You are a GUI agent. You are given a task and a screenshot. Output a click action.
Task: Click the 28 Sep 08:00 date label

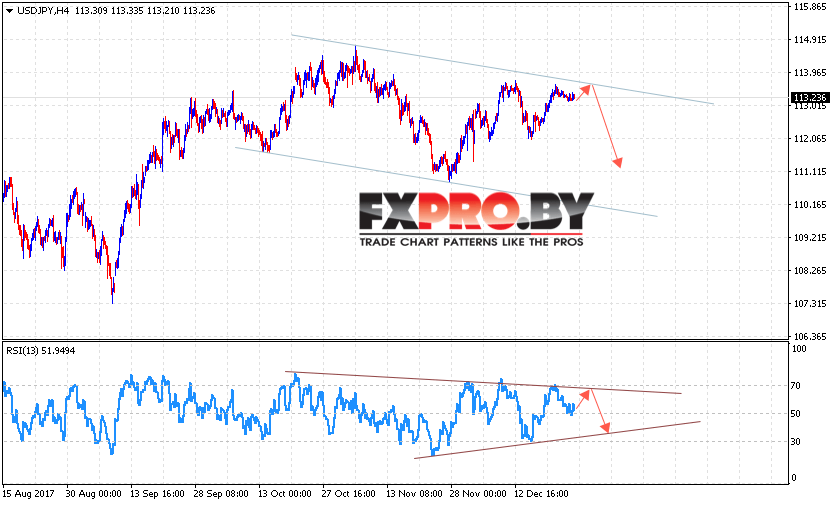tap(220, 493)
